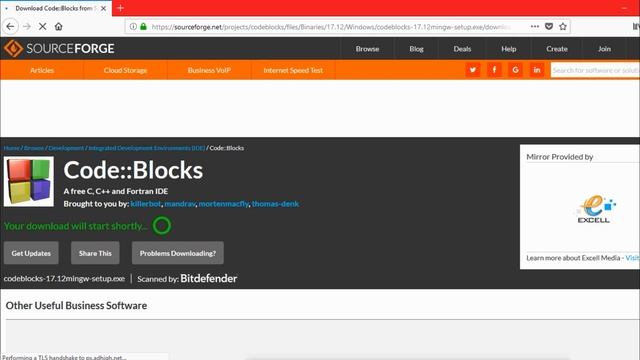The width and height of the screenshot is (640, 360).
Task: Go to the browser Home page icon
Action: click(58, 27)
